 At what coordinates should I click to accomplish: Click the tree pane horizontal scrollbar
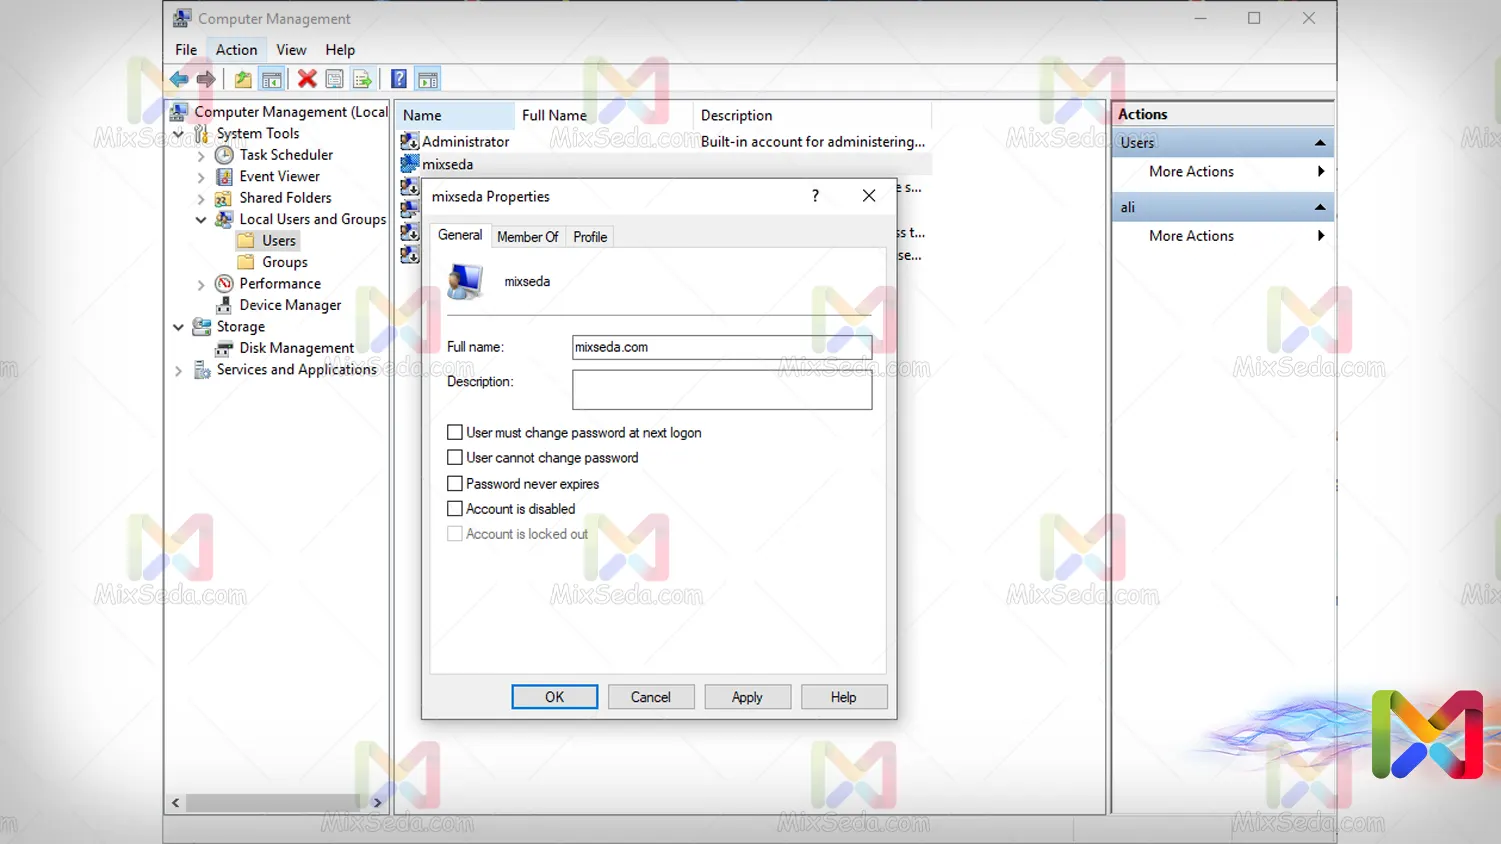point(272,802)
